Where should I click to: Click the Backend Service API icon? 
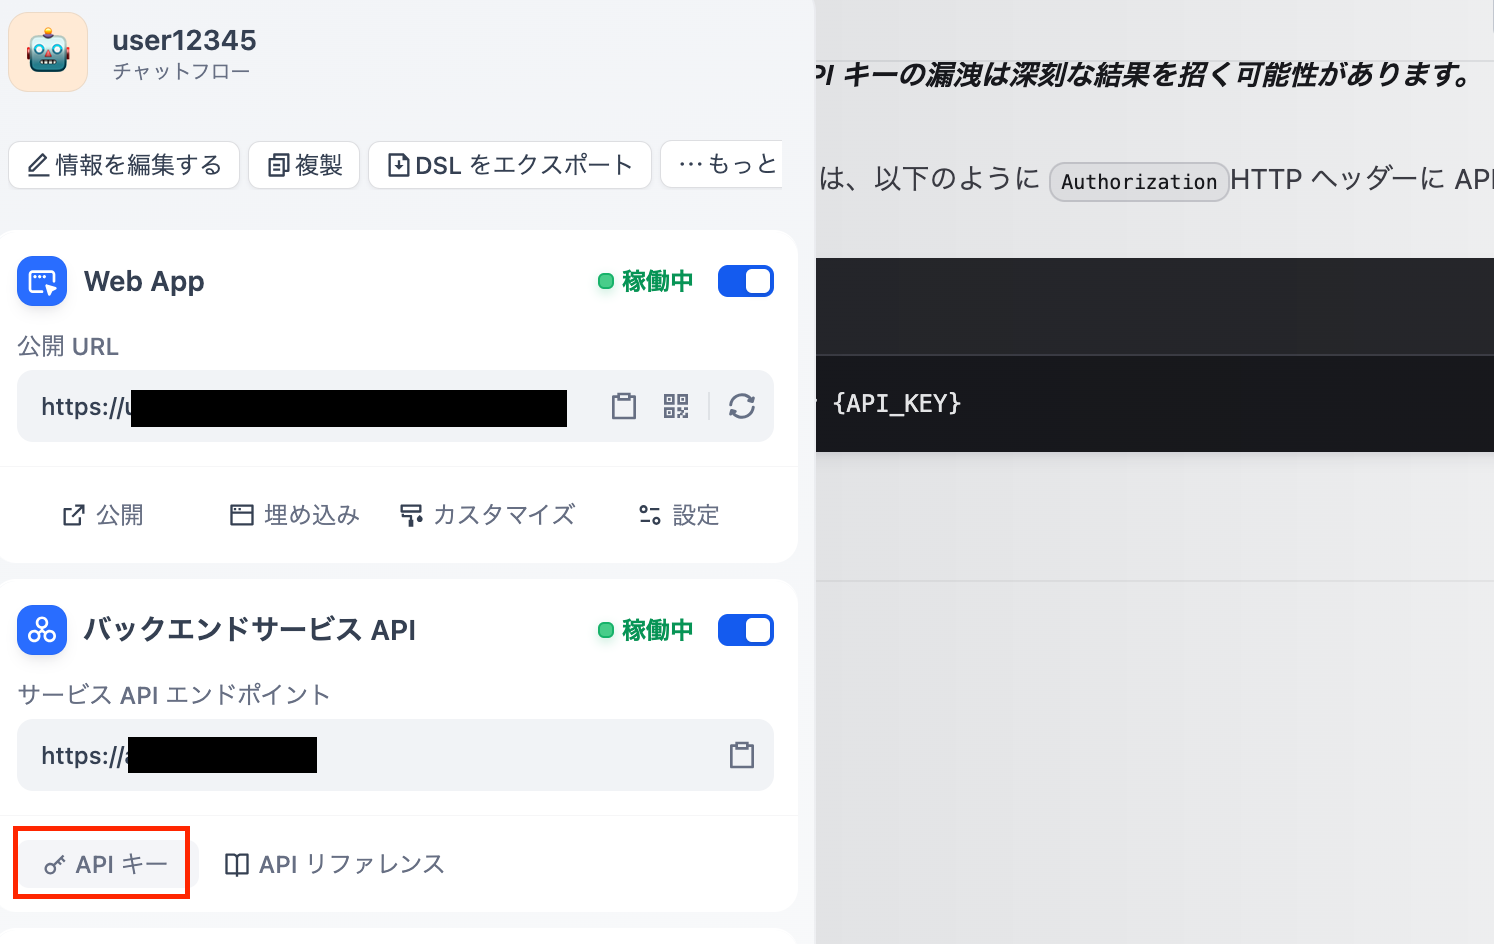[42, 630]
